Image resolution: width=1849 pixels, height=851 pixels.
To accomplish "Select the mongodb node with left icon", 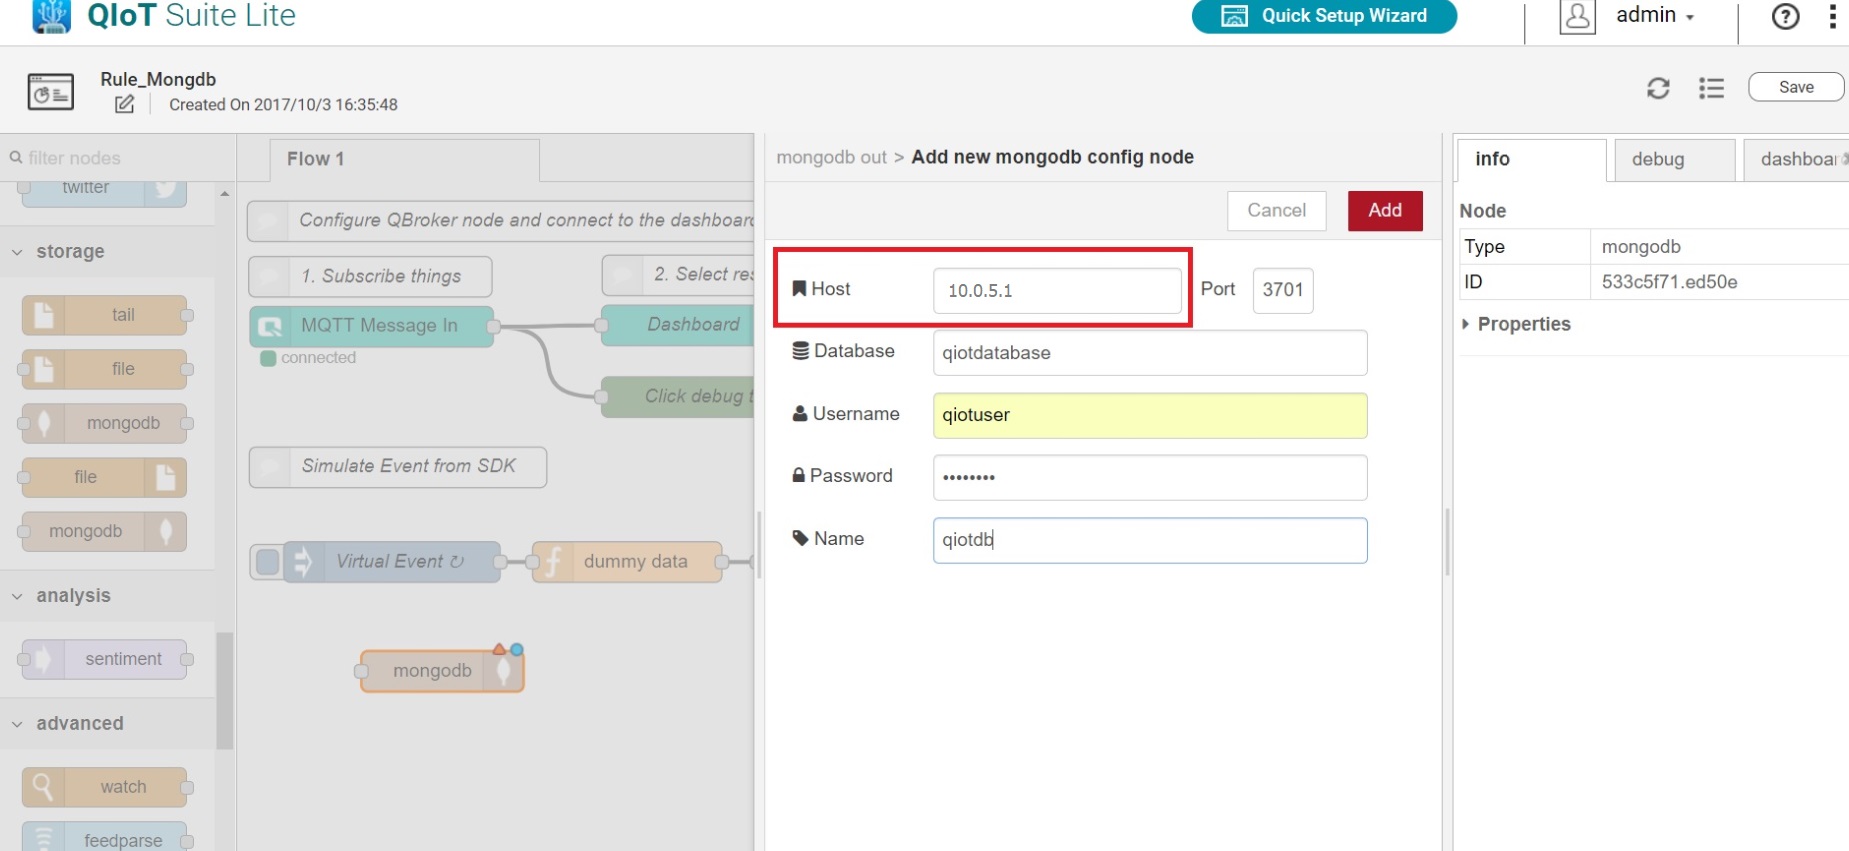I will (104, 423).
